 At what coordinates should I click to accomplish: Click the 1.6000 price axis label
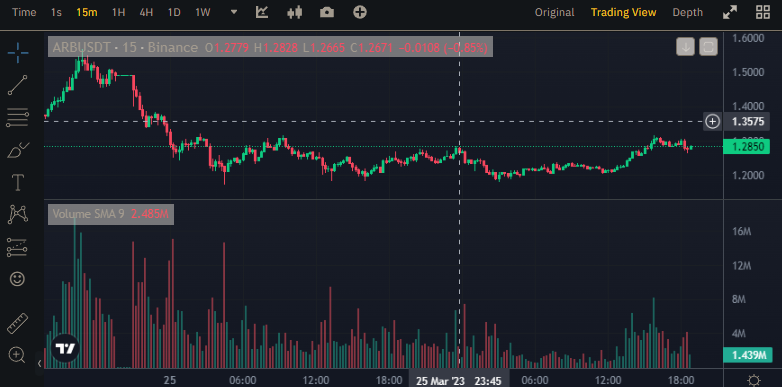pyautogui.click(x=747, y=38)
